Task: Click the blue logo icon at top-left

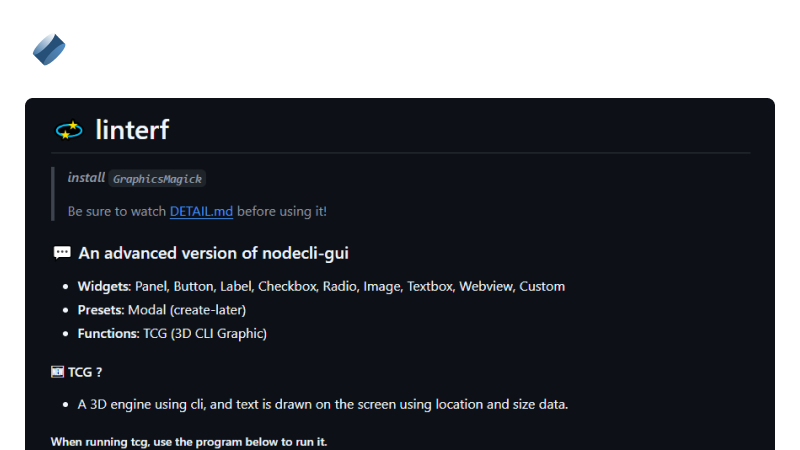Action: [x=49, y=48]
